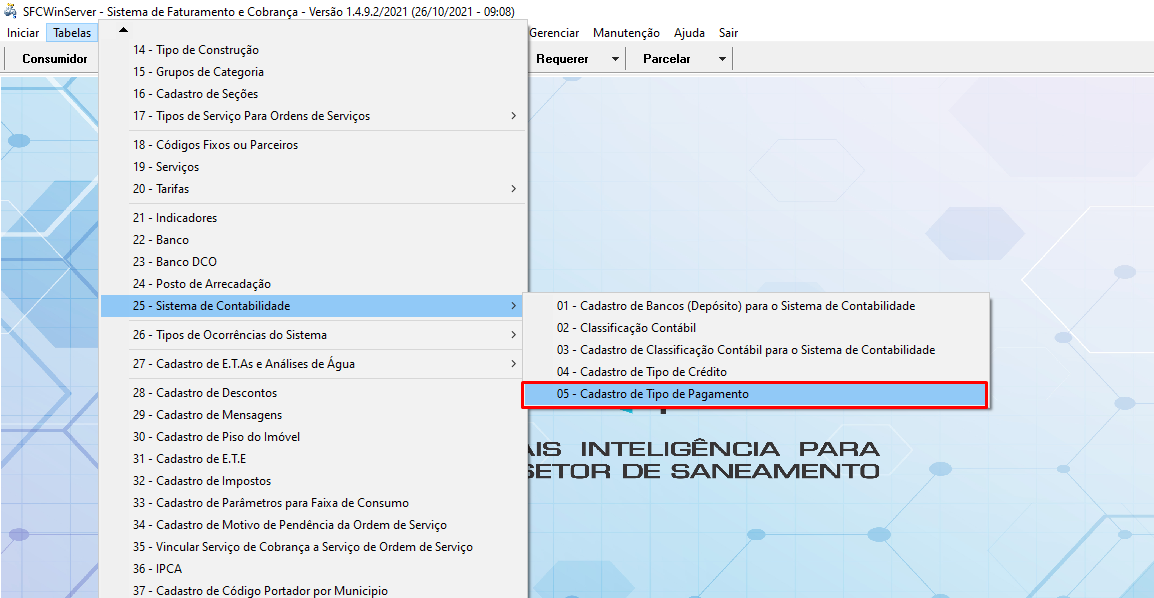Open the Tabelas menu
Image resolution: width=1154 pixels, height=598 pixels.
pos(72,33)
